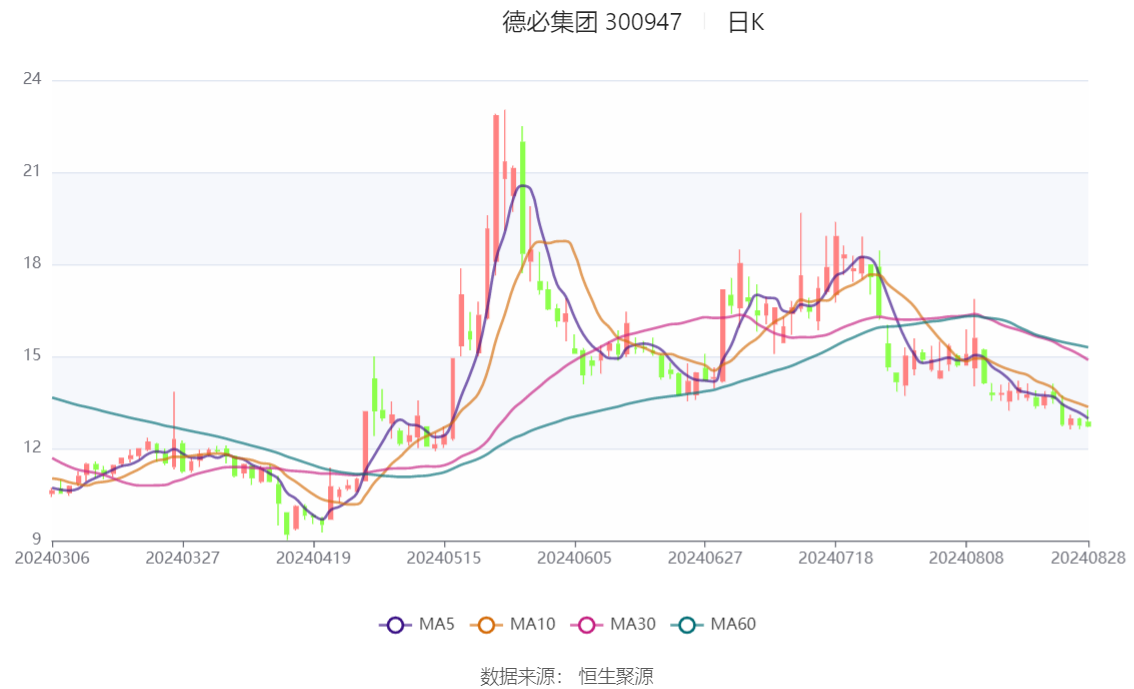The width and height of the screenshot is (1134, 689).
Task: Click y-axis value 15
Action: pyautogui.click(x=32, y=355)
